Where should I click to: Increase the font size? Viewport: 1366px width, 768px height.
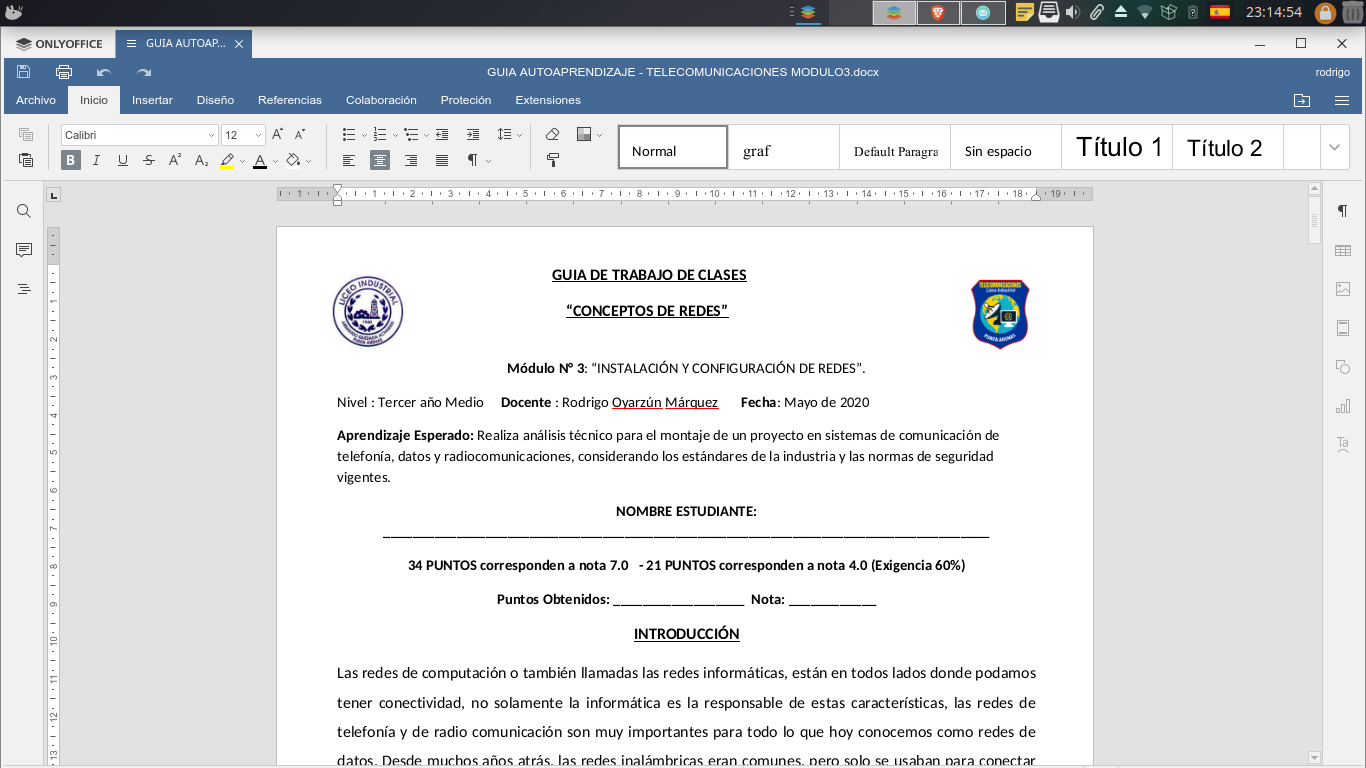pyautogui.click(x=278, y=134)
